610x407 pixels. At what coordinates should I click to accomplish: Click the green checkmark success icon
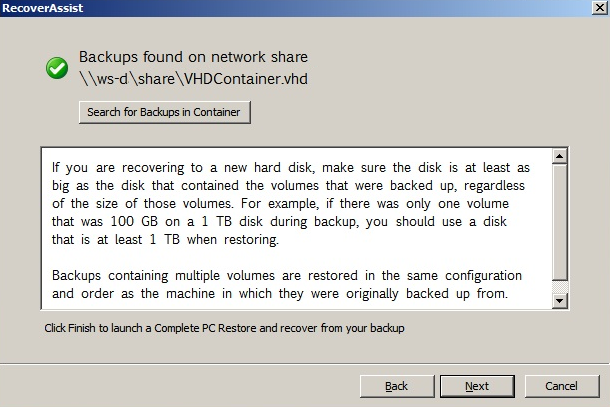tap(57, 68)
